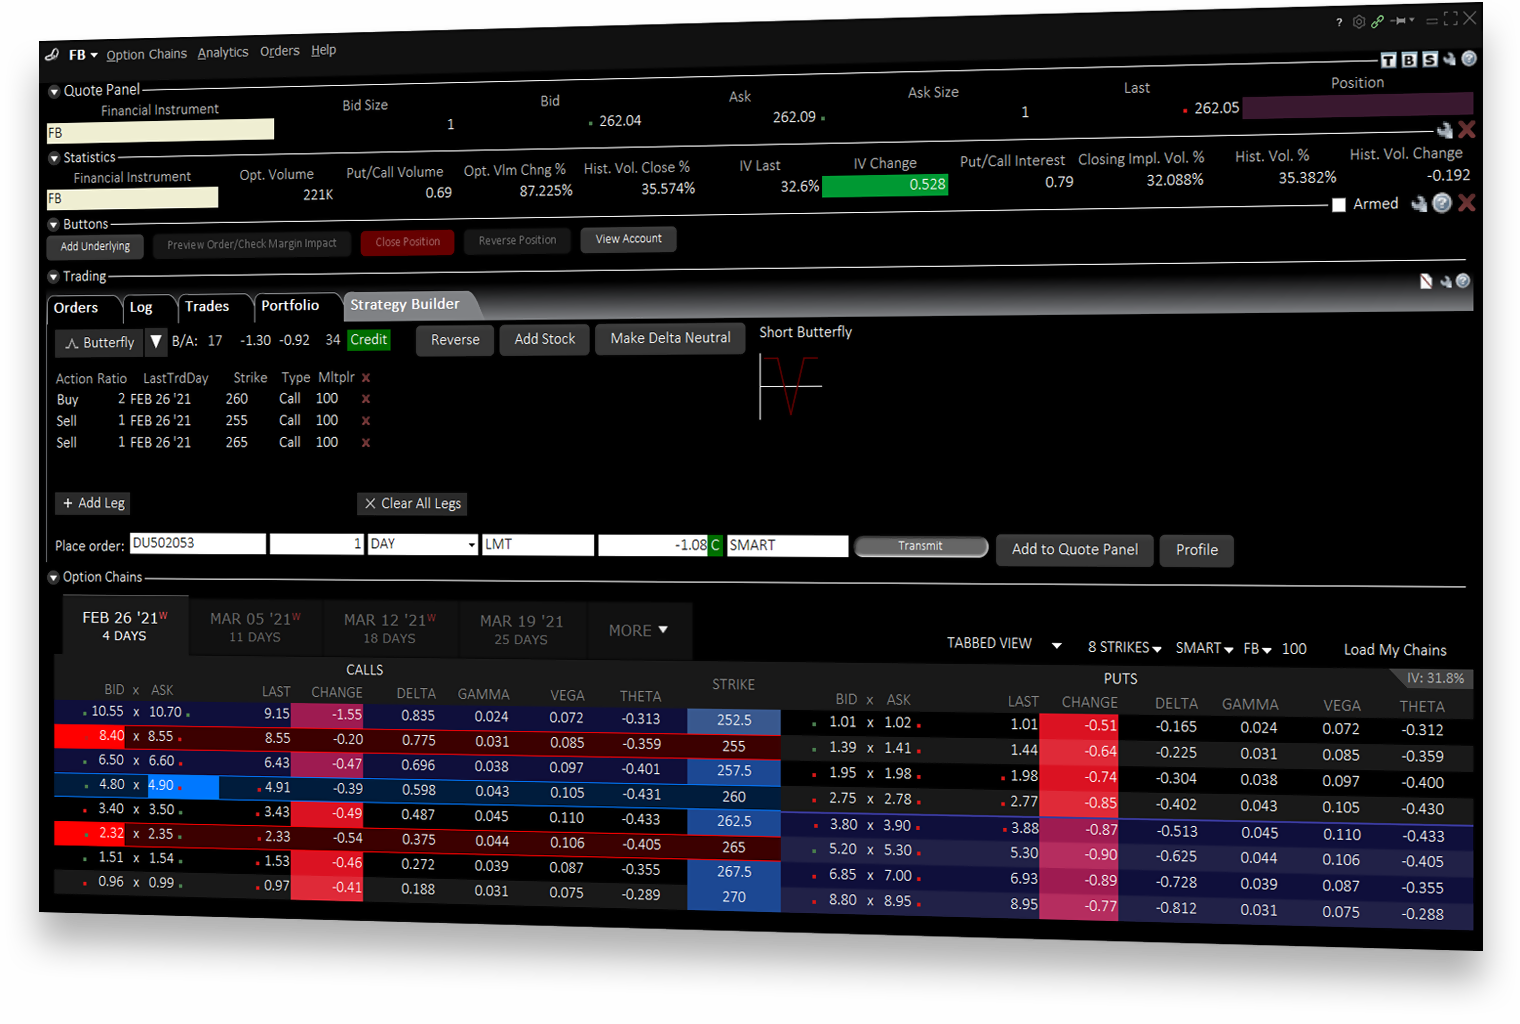This screenshot has width=1520, height=1024.
Task: Select the chain link icon next to FB
Action: click(x=51, y=54)
